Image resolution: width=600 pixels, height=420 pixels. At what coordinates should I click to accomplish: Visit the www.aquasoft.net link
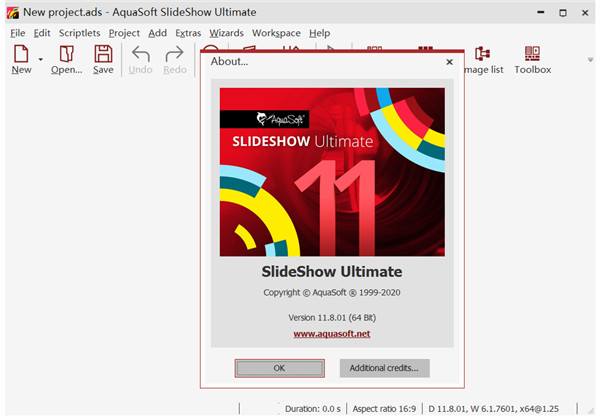332,334
